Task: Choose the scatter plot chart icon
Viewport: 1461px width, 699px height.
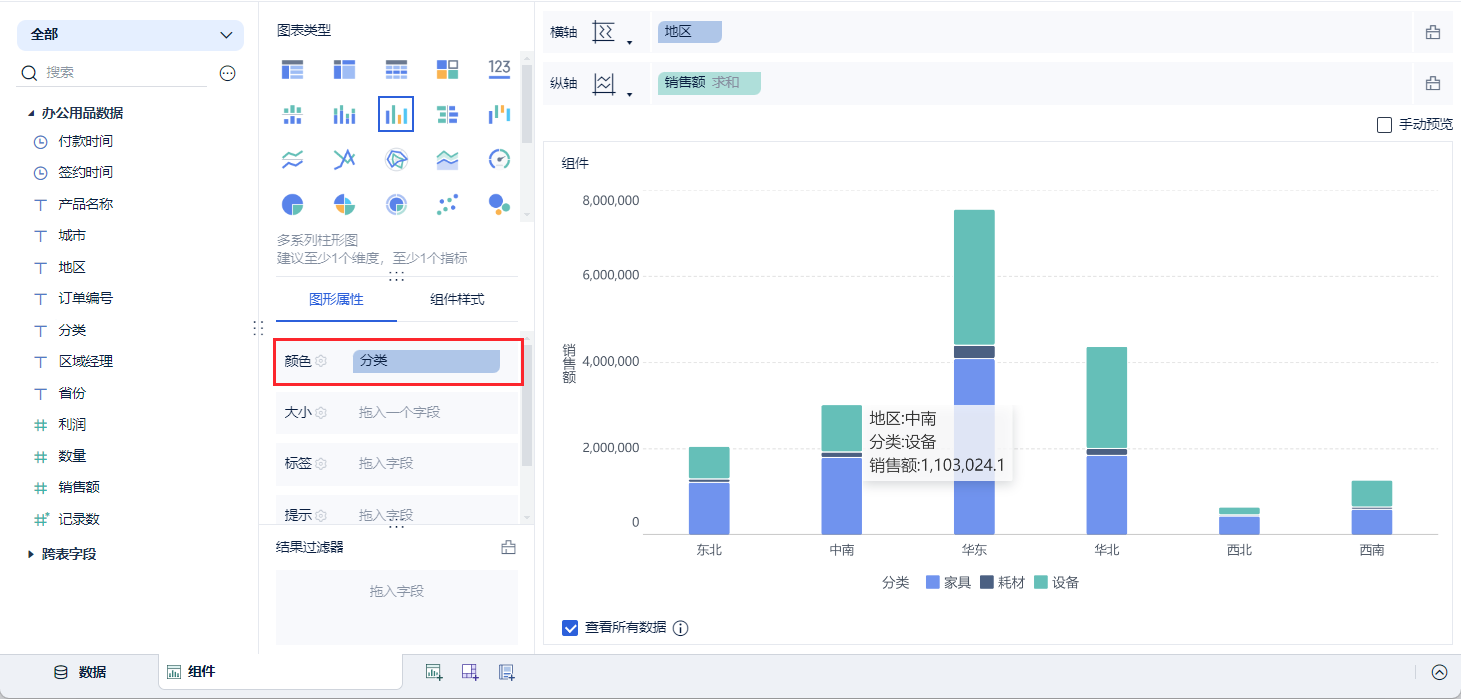Action: tap(448, 205)
